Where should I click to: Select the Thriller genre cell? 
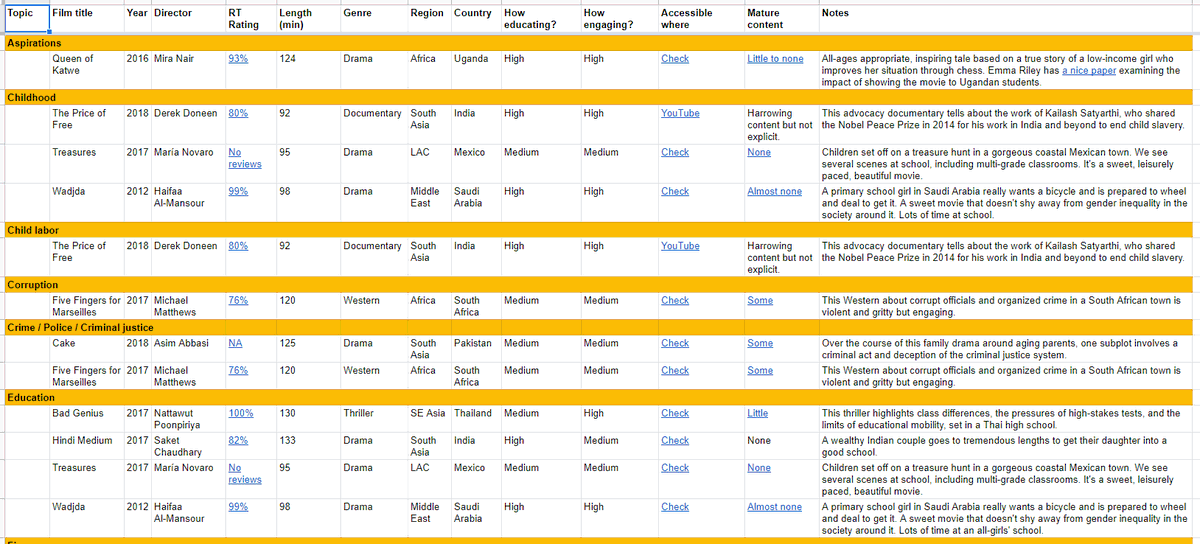(373, 419)
